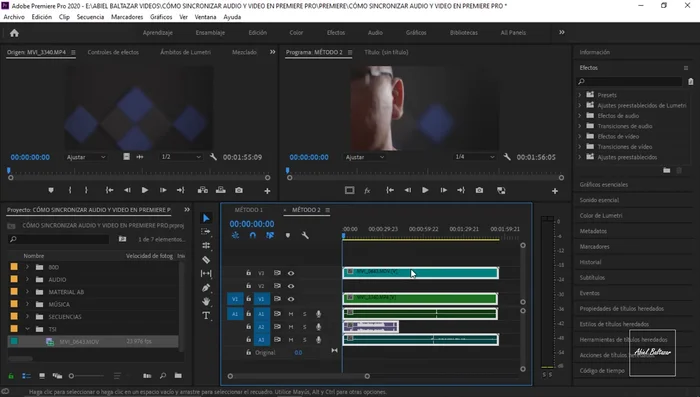
Task: Click the new bin icon in Project panel
Action: pos(178,376)
